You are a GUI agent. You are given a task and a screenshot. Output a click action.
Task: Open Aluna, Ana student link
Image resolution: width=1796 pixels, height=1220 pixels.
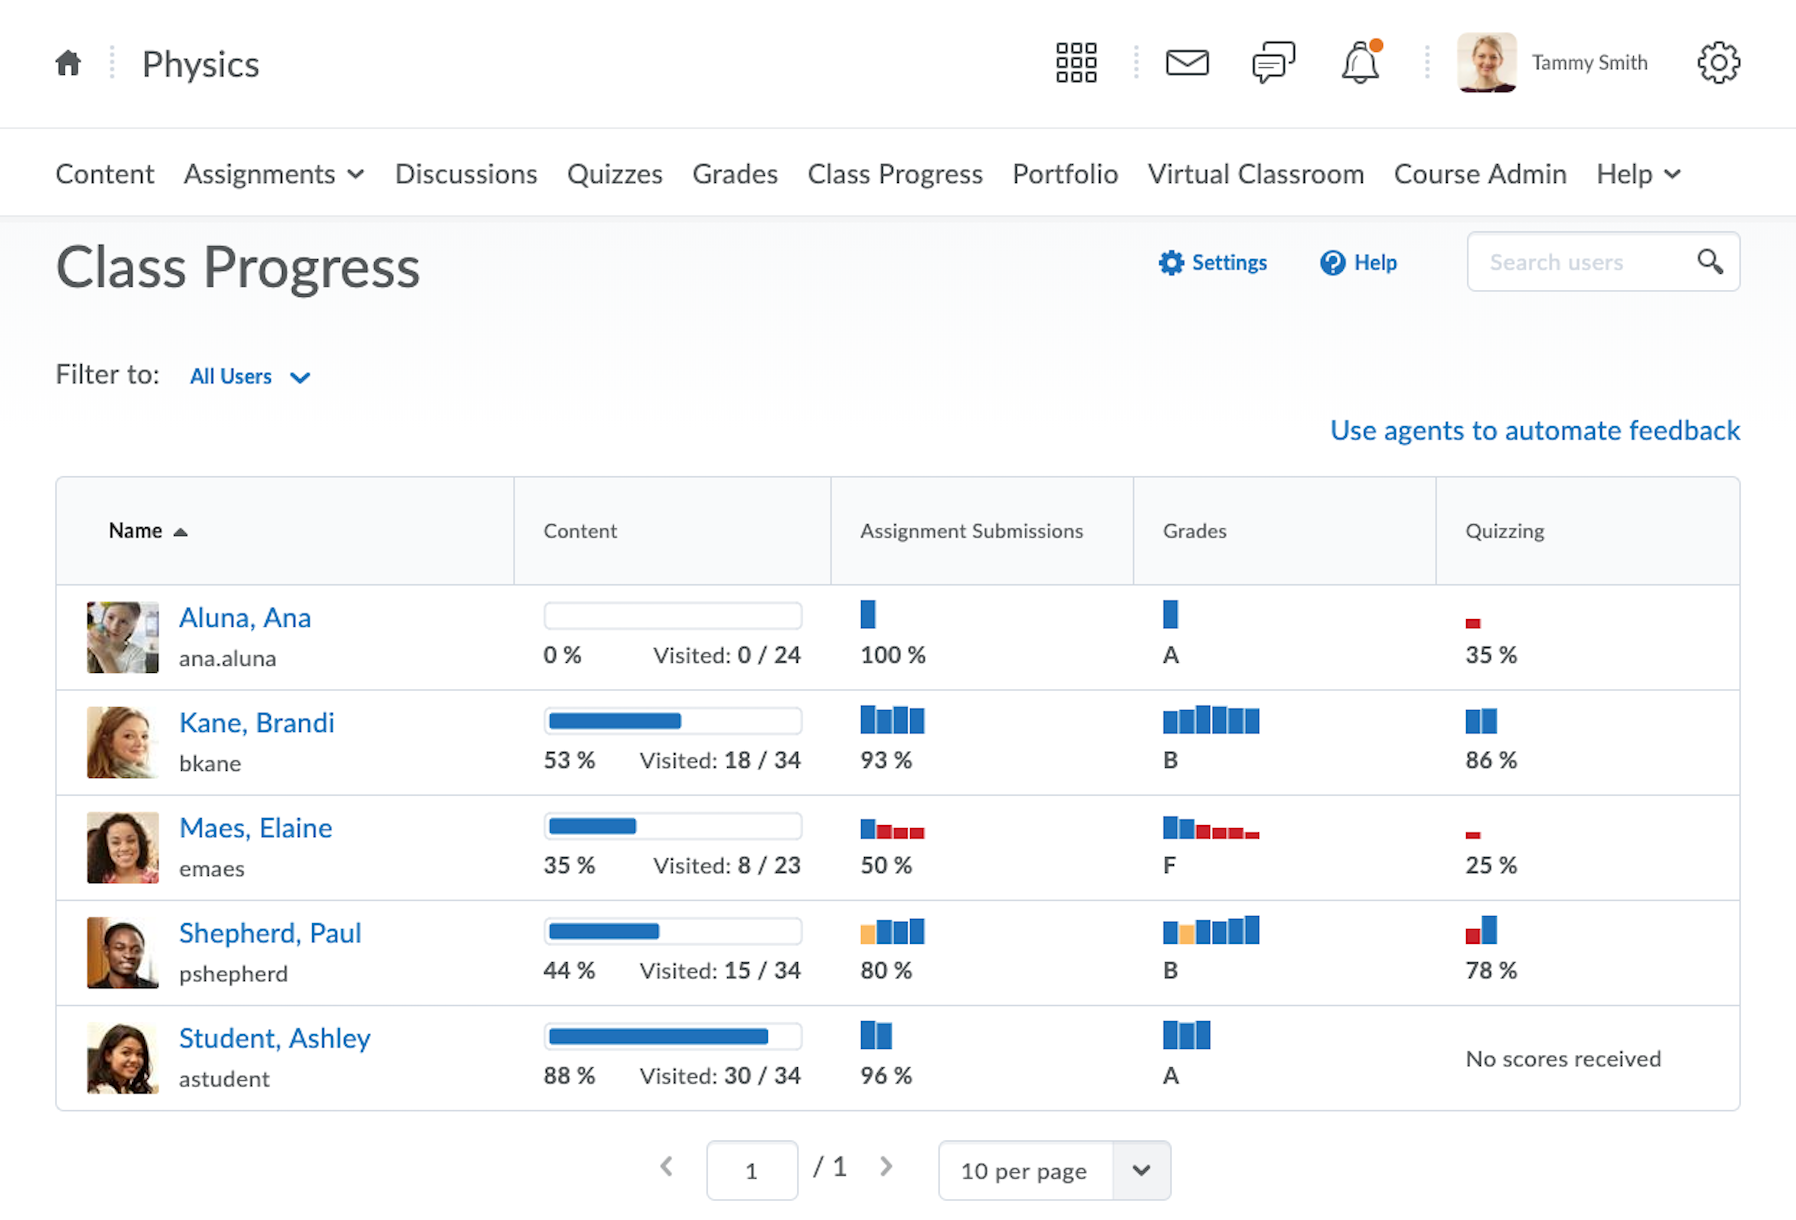click(245, 618)
